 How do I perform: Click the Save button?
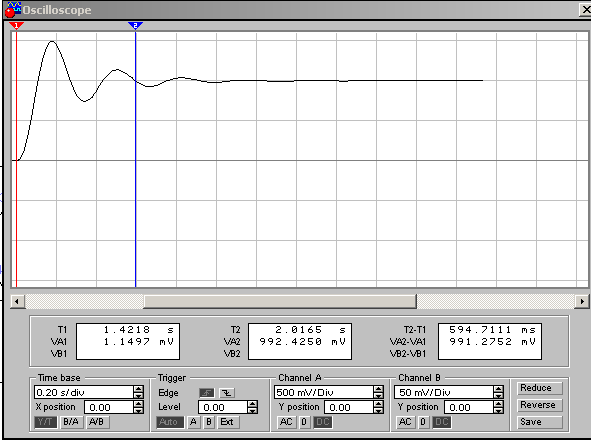pos(540,422)
